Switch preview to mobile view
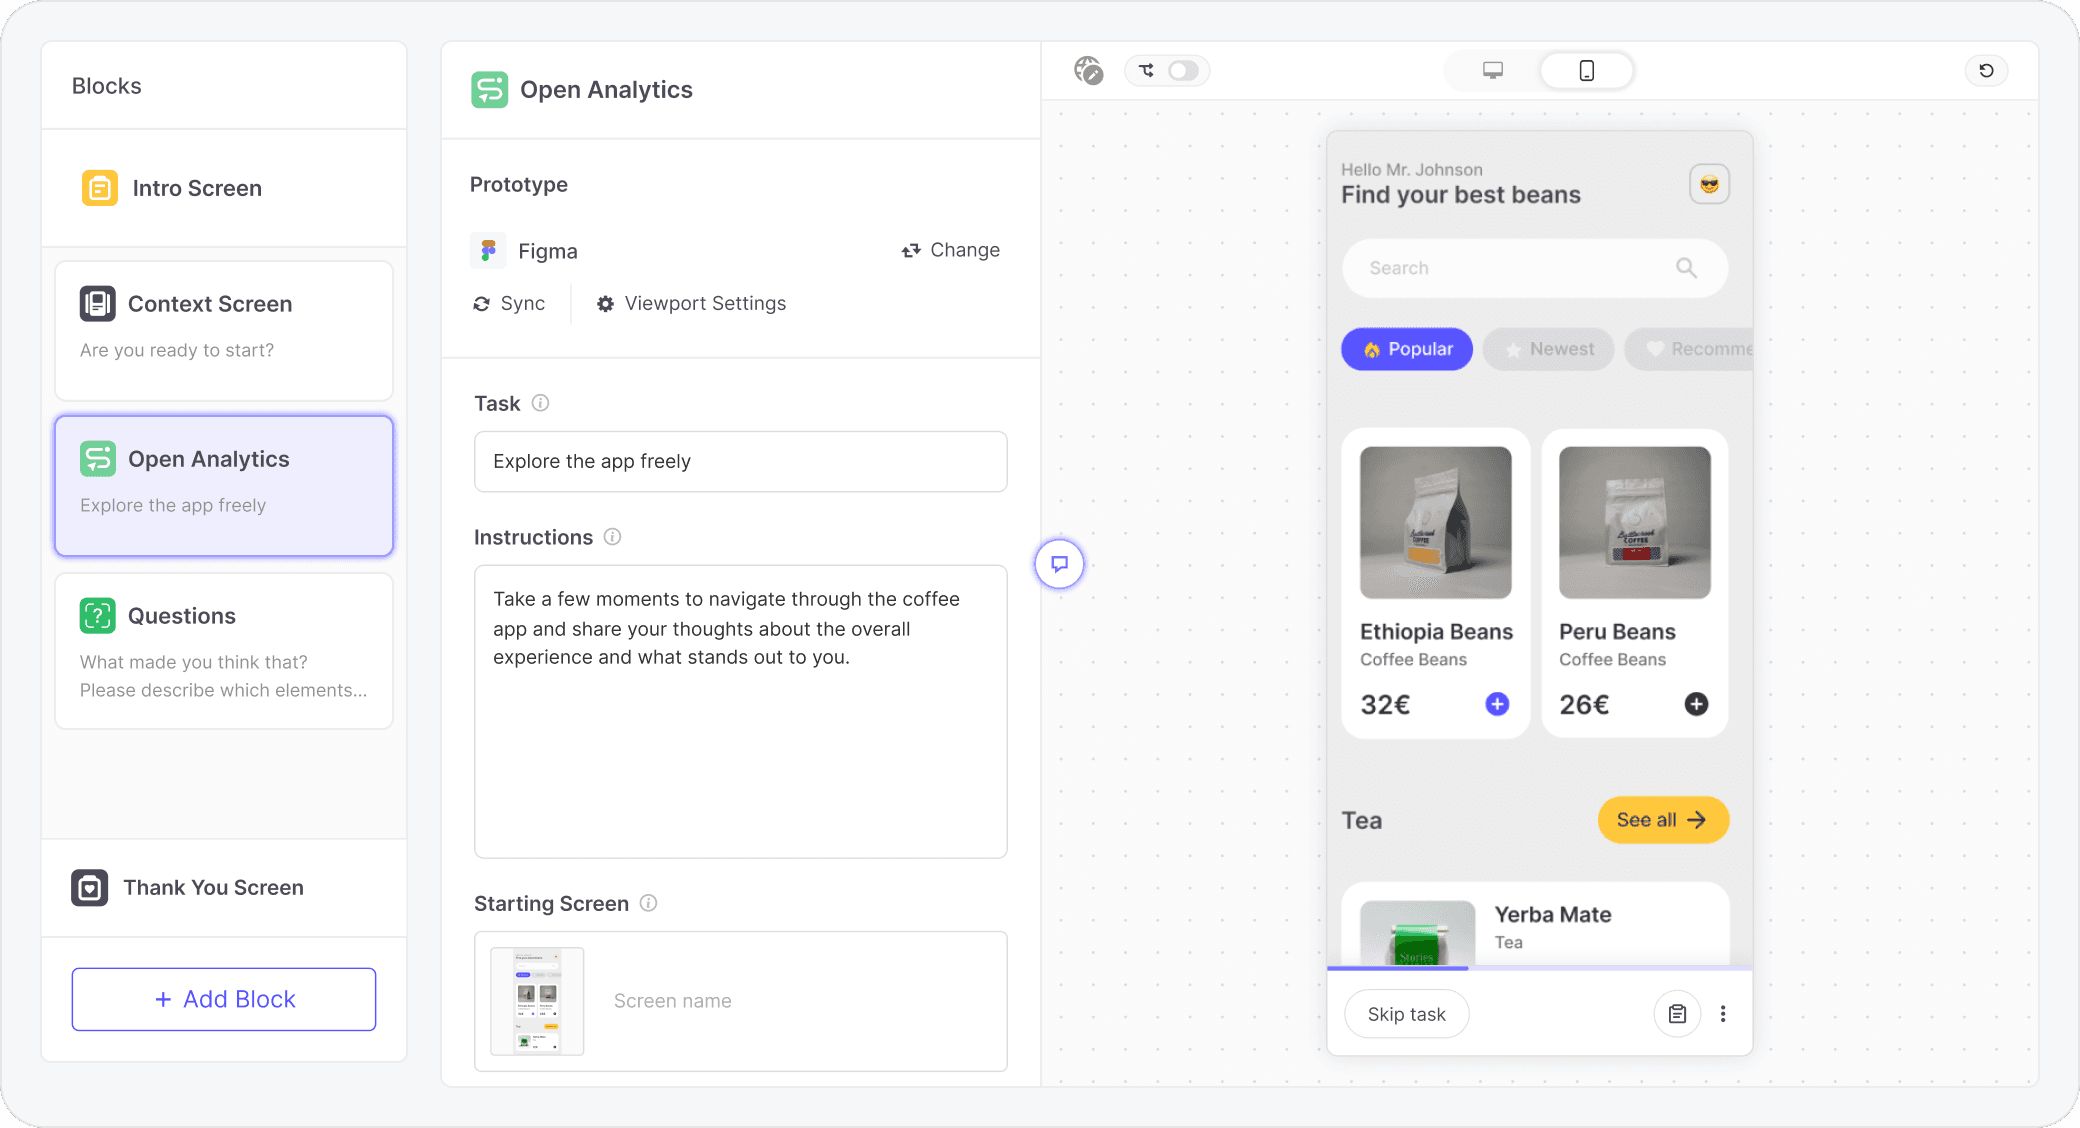 (1586, 70)
